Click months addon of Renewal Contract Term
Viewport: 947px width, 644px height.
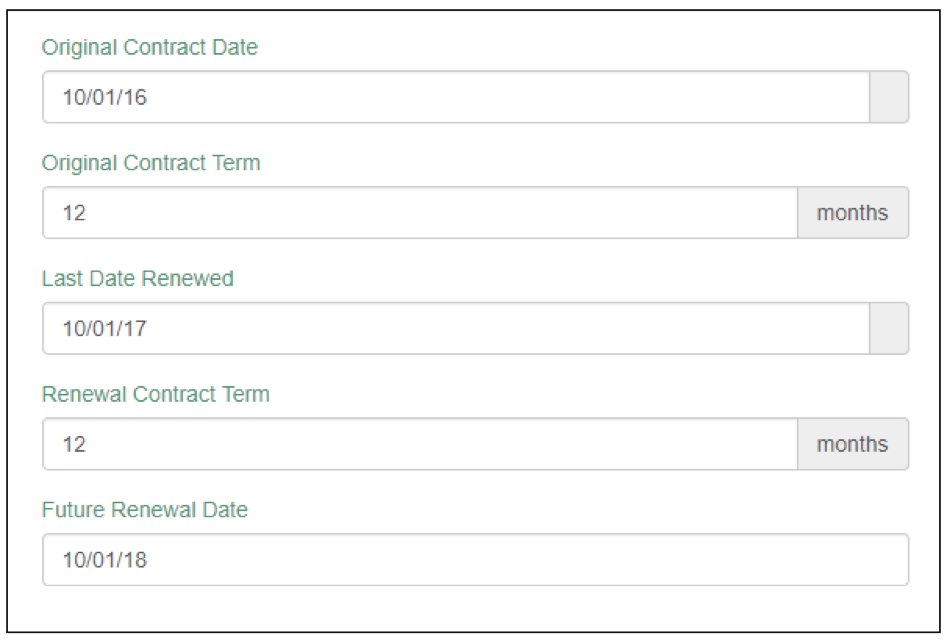click(x=852, y=444)
